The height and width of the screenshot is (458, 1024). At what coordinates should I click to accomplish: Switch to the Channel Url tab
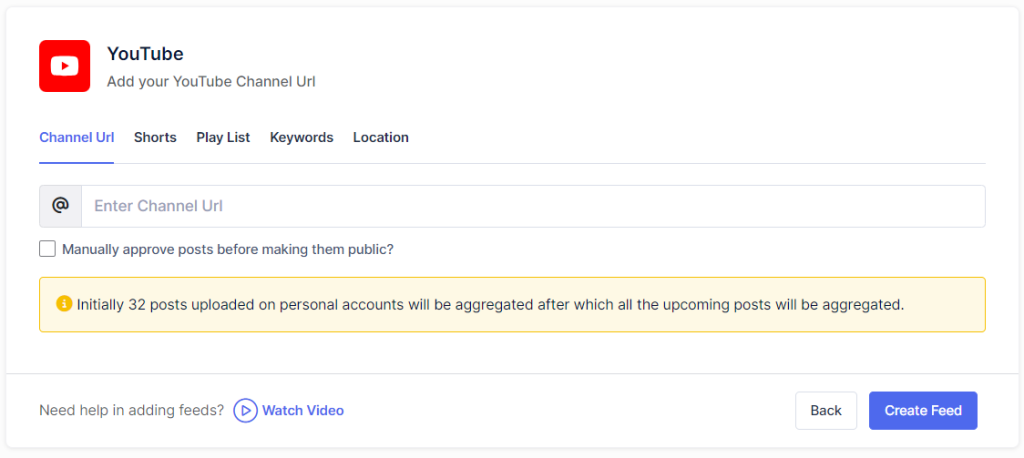coord(76,137)
